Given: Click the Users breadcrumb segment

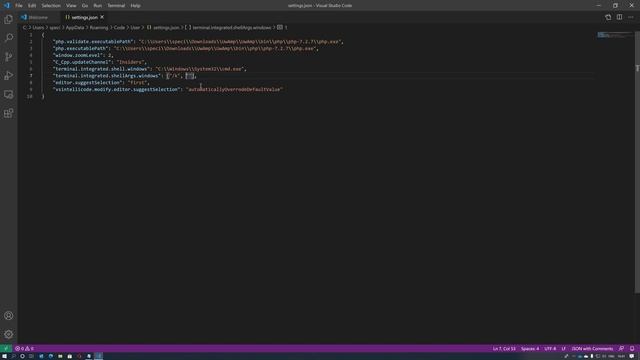Looking at the screenshot, I should [38, 28].
